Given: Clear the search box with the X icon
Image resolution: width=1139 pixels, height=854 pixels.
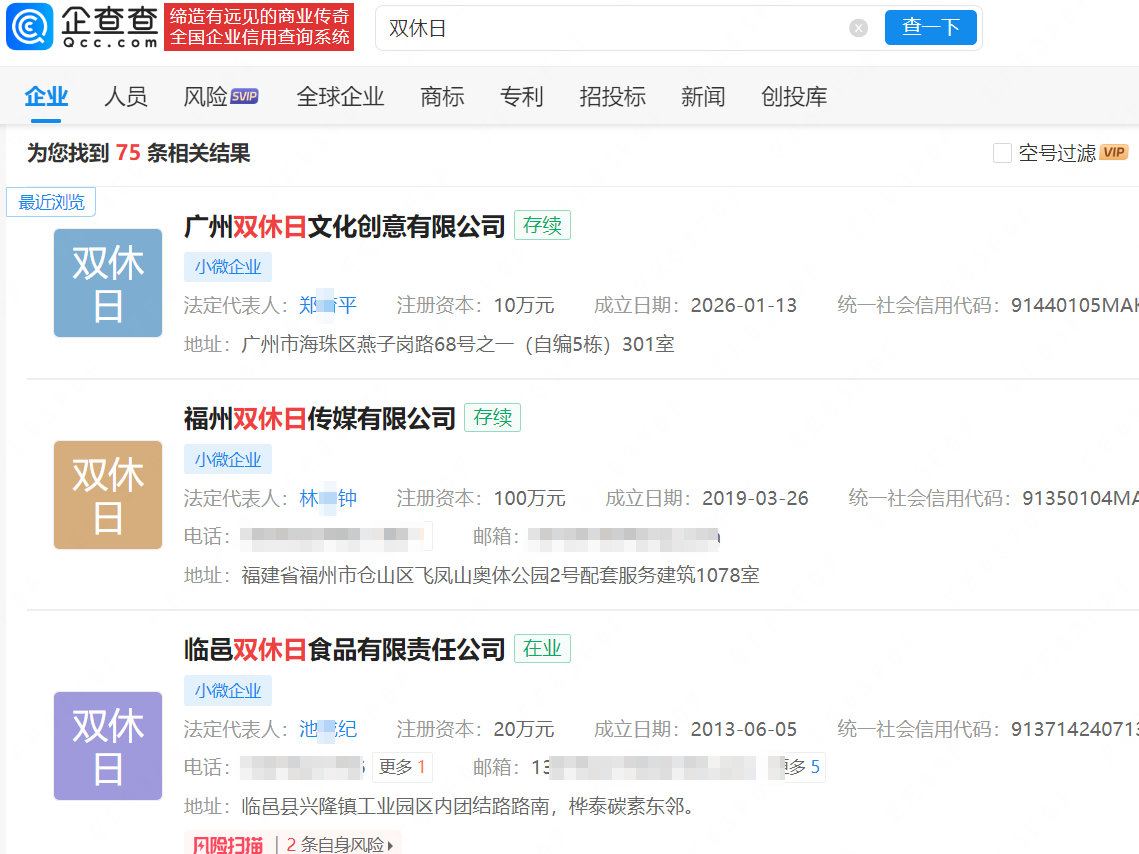Looking at the screenshot, I should click(858, 28).
